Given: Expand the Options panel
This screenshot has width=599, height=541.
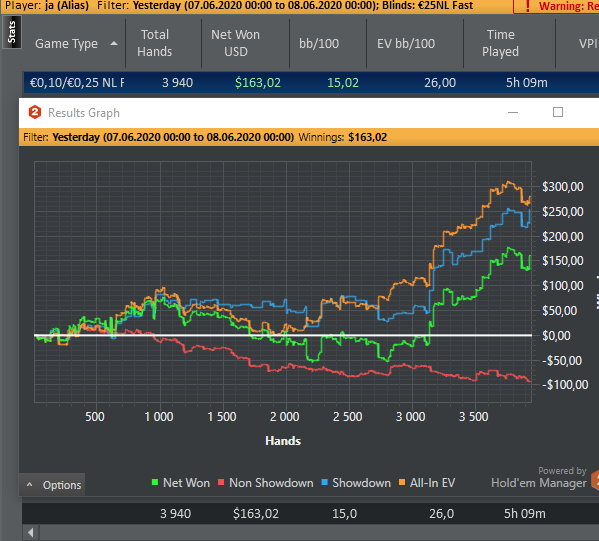Looking at the screenshot, I should [52, 485].
